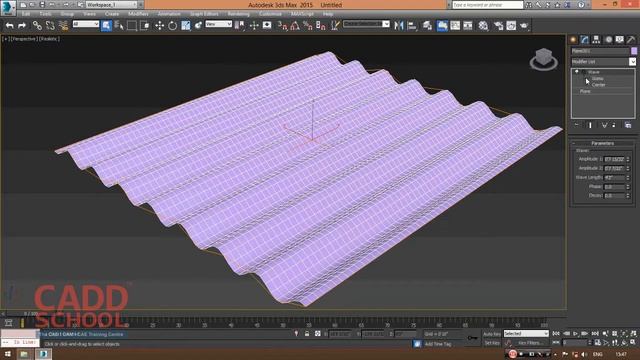Open Select by Name dialog
The image size is (640, 360).
click(119, 25)
